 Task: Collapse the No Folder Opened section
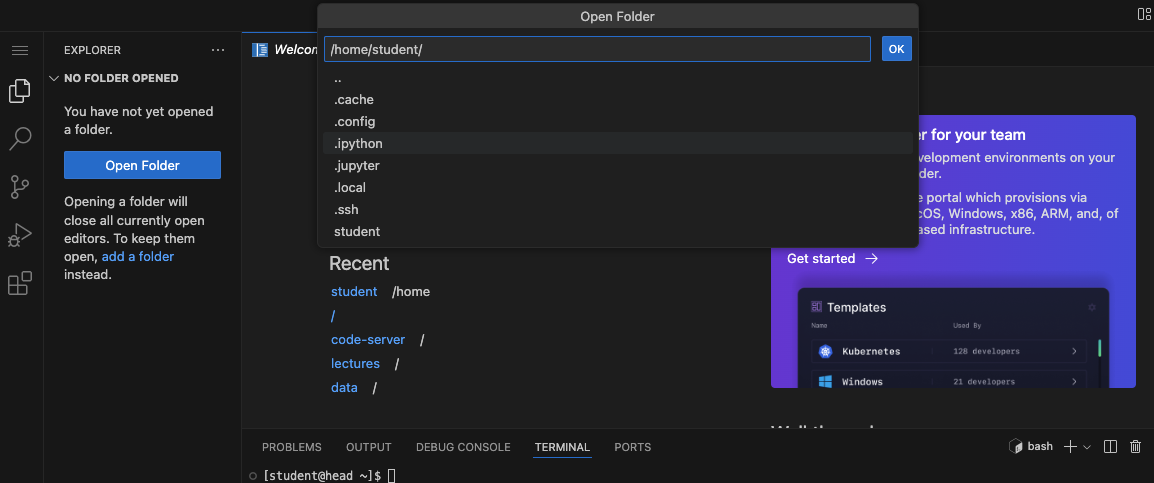(x=54, y=78)
